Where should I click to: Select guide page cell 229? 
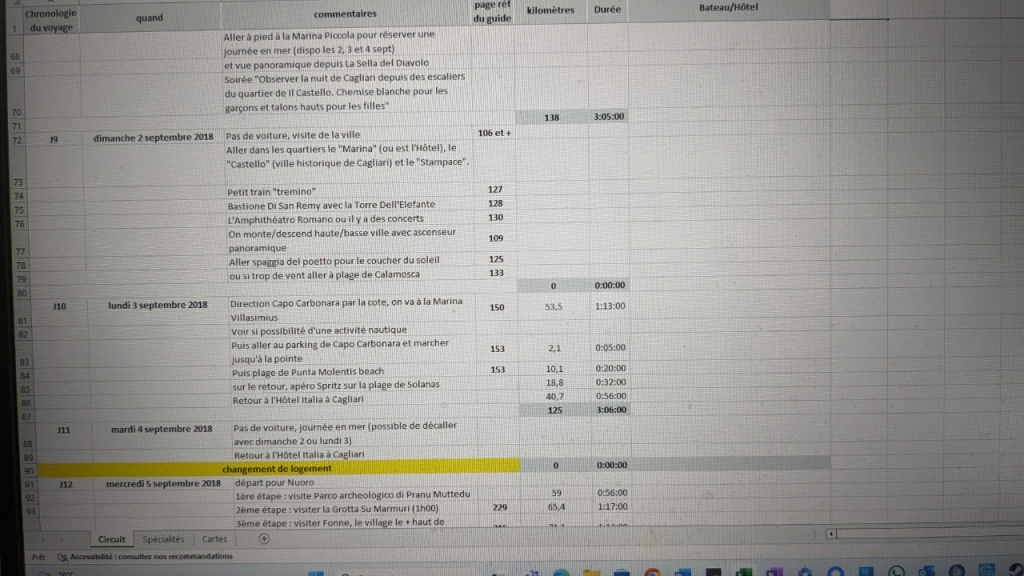(x=500, y=507)
